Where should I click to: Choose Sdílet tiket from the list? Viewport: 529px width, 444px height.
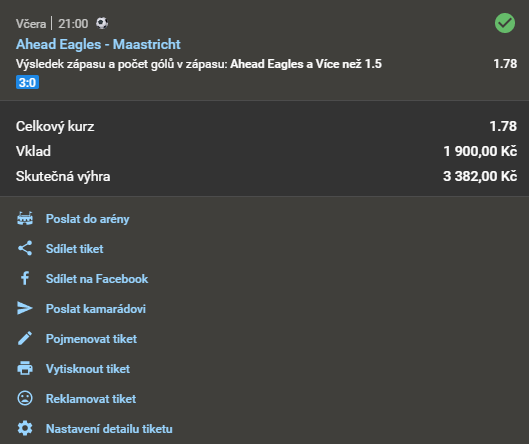[x=75, y=249]
